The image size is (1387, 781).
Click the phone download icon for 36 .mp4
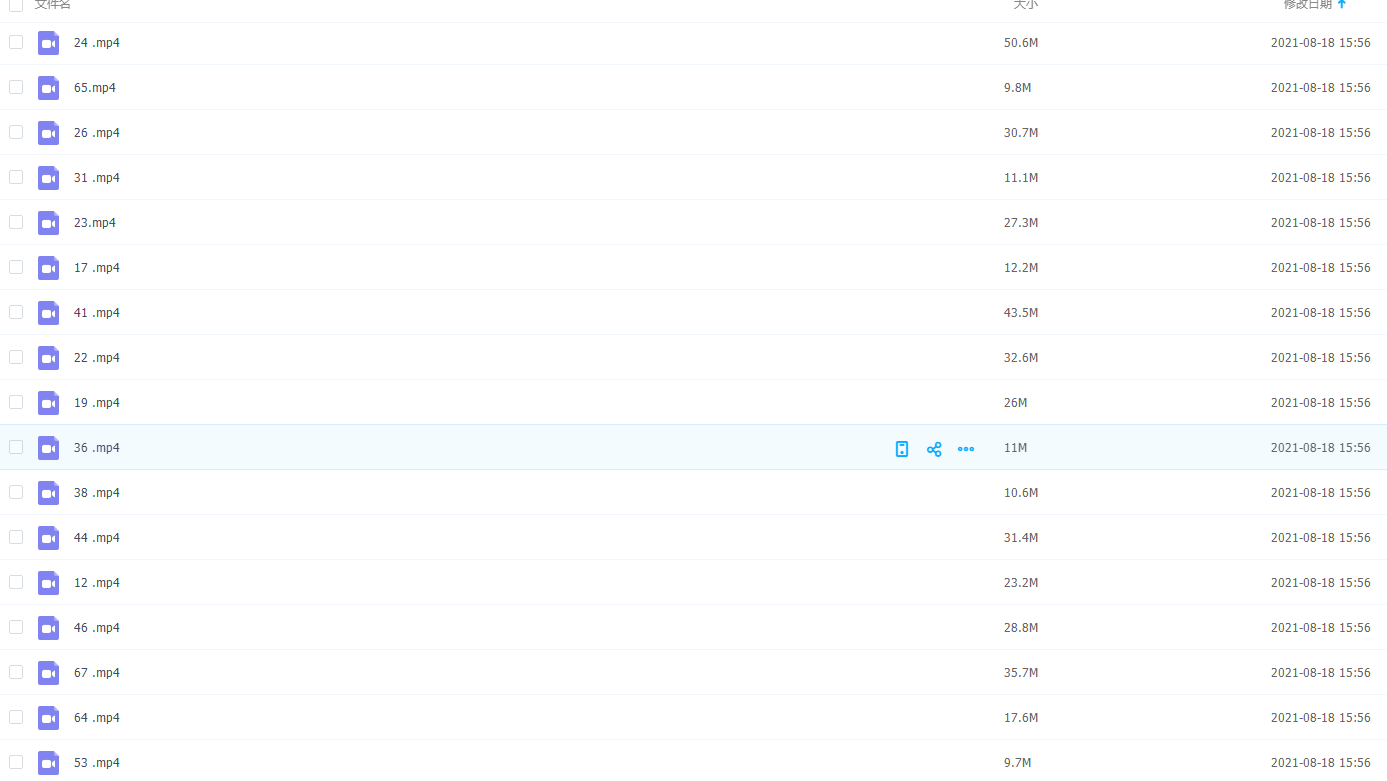tap(902, 449)
